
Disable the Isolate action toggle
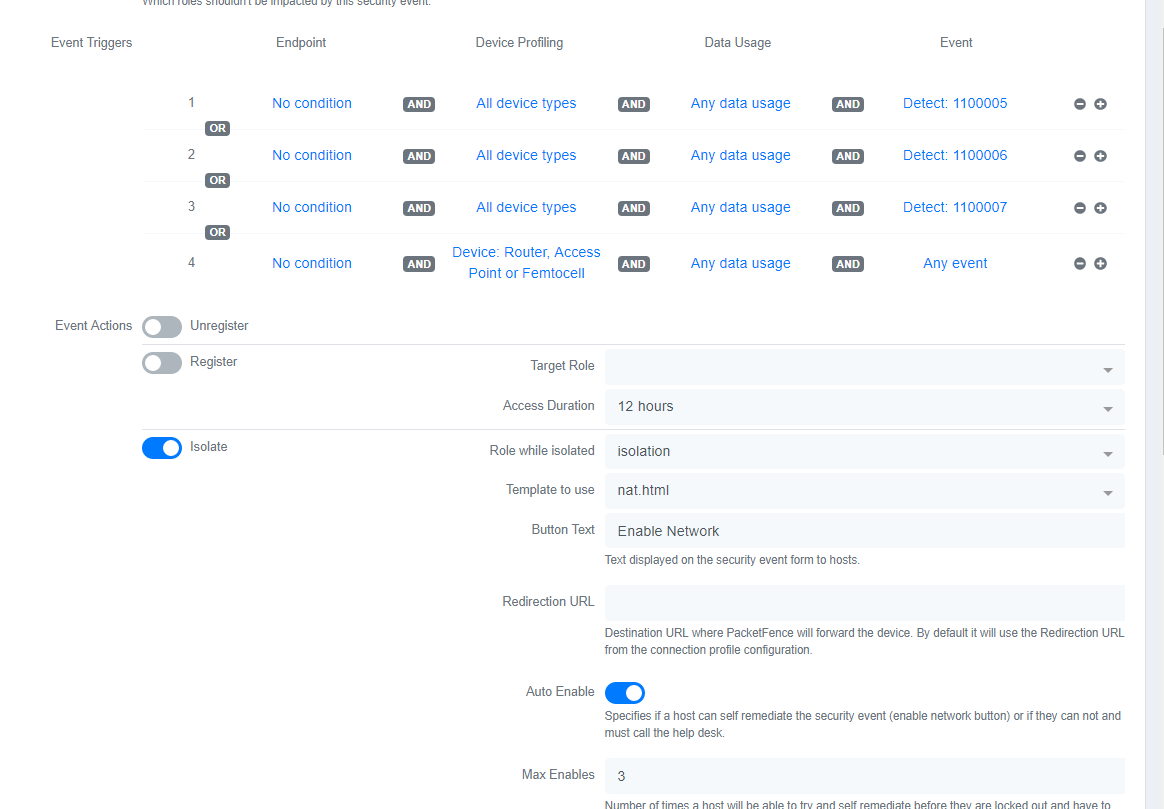pyautogui.click(x=162, y=448)
